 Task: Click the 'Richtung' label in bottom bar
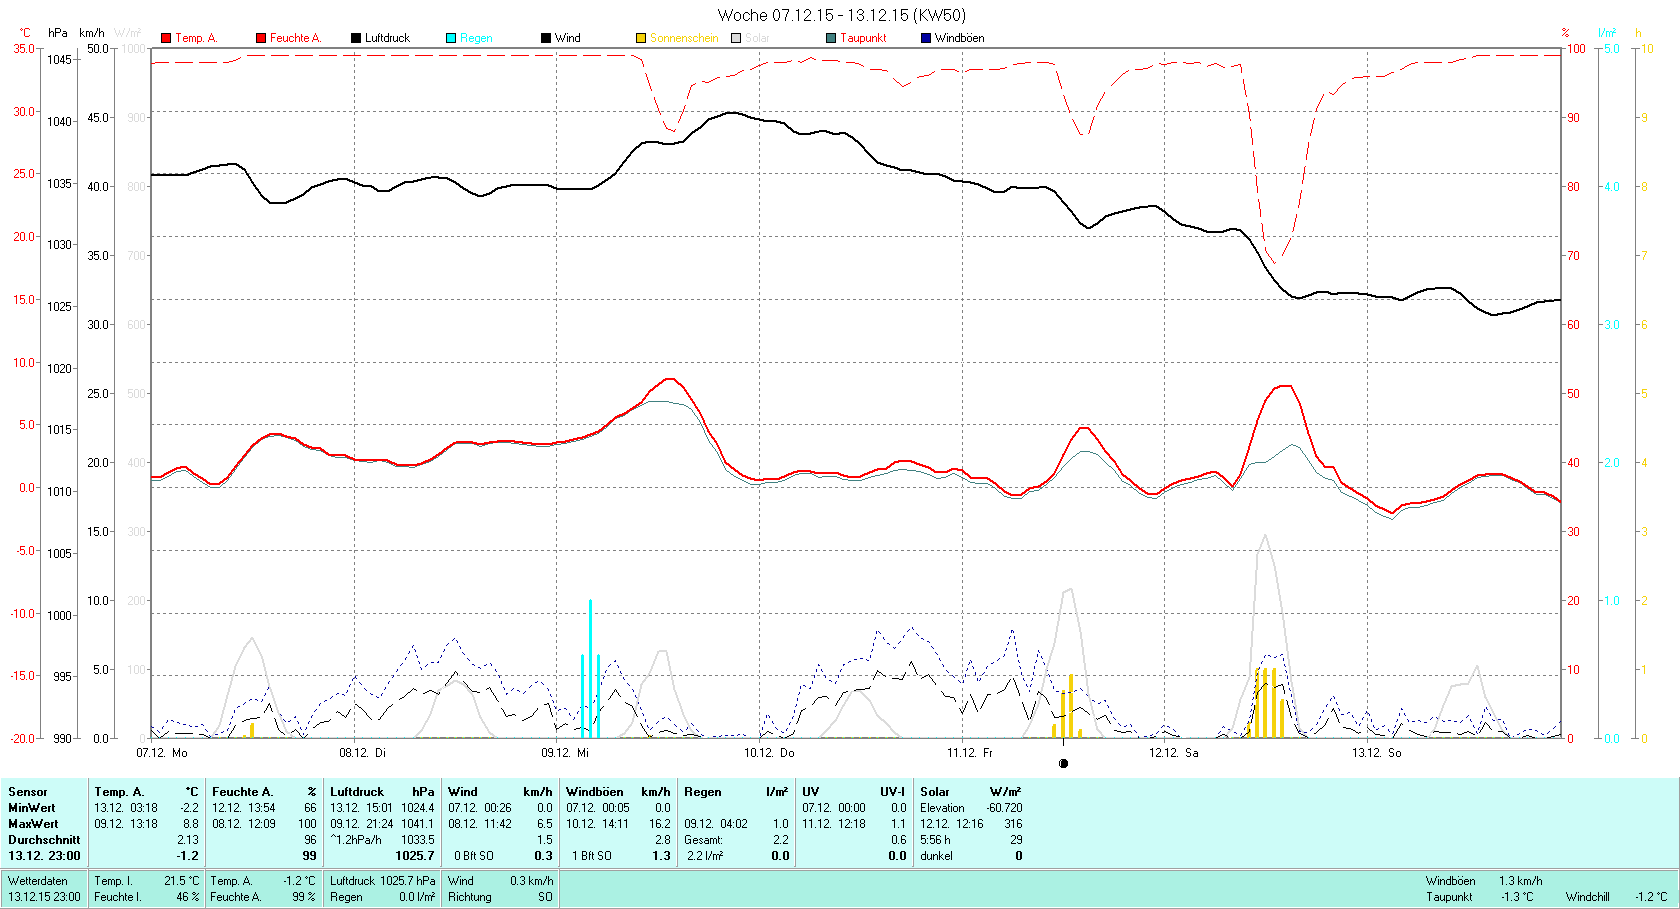(470, 897)
